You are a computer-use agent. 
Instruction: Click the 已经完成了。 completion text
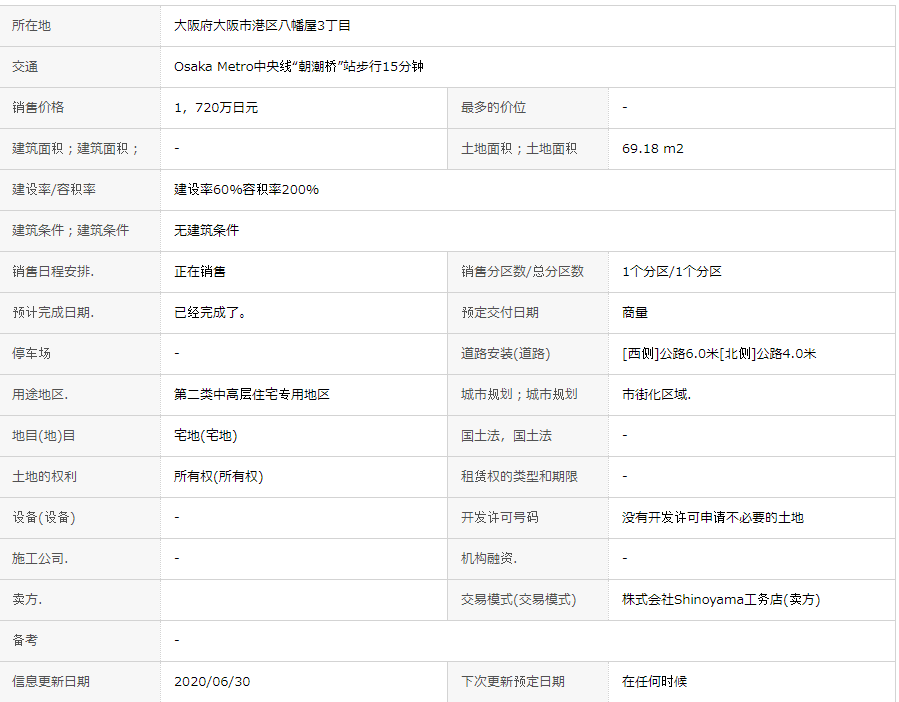[210, 313]
